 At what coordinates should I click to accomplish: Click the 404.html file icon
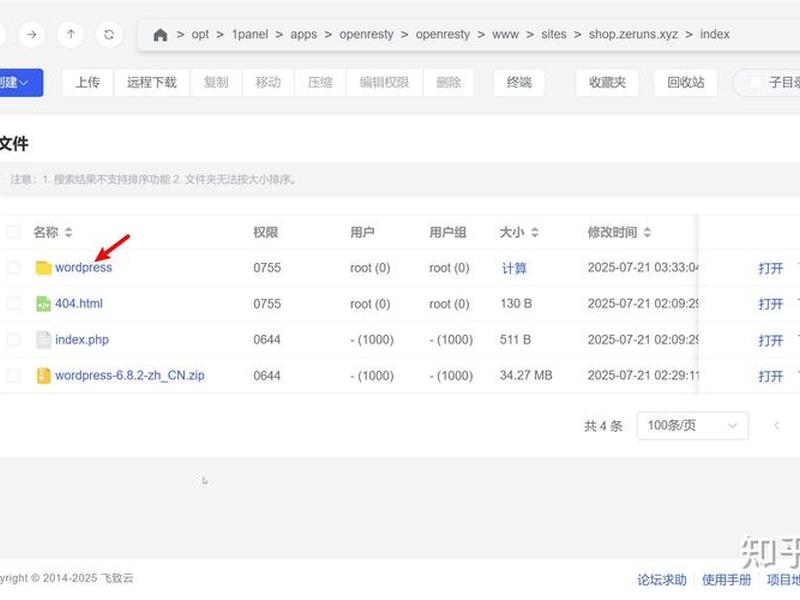(x=43, y=304)
